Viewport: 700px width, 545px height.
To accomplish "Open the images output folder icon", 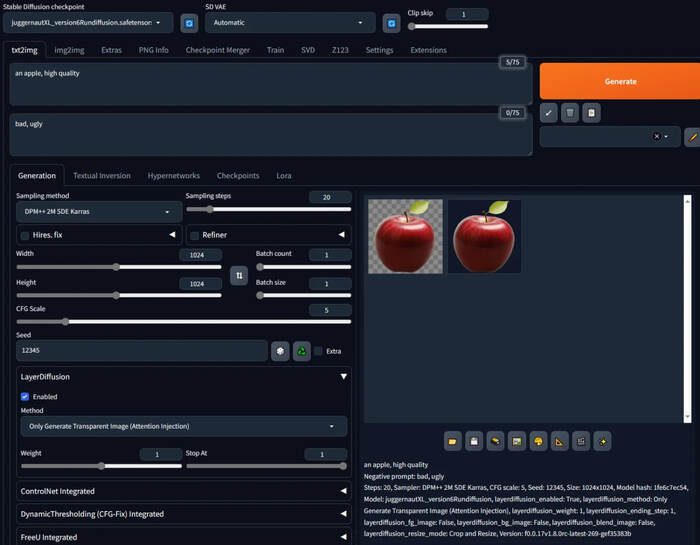I will pyautogui.click(x=452, y=441).
